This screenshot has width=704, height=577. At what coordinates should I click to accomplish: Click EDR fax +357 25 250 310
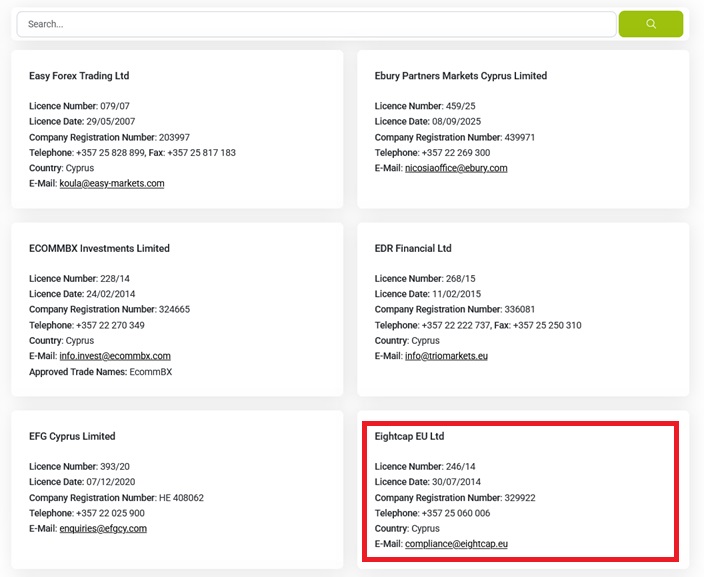(x=547, y=325)
